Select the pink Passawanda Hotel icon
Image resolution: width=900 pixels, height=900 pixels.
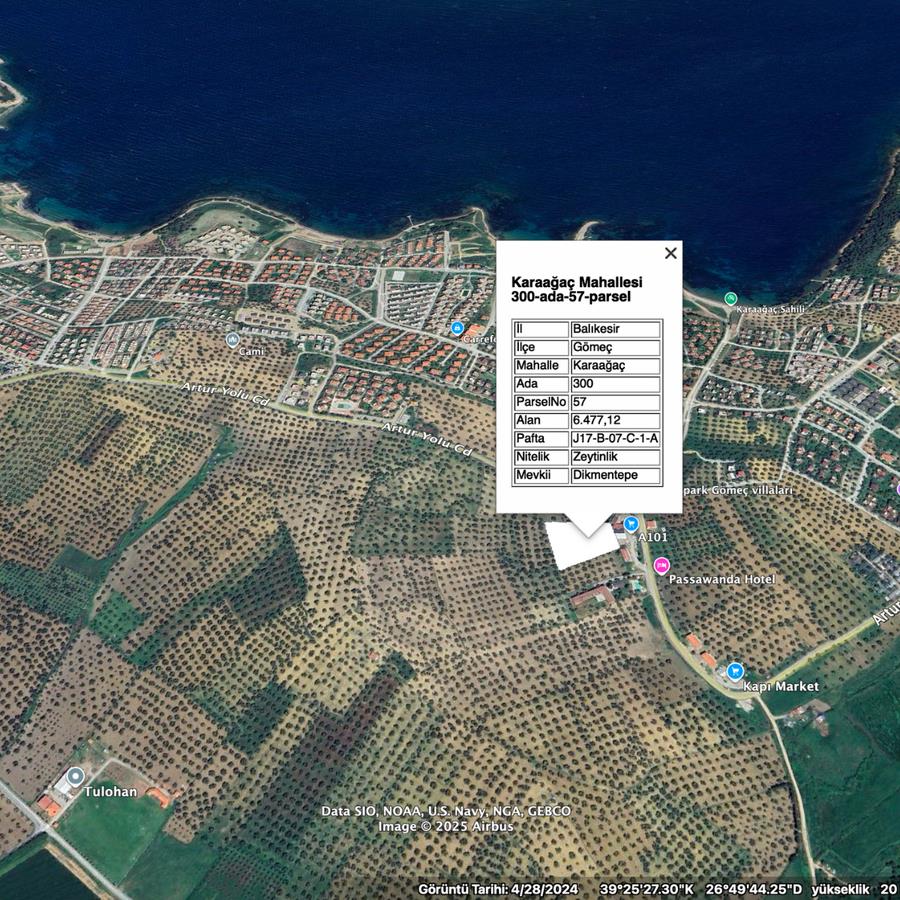(x=661, y=565)
